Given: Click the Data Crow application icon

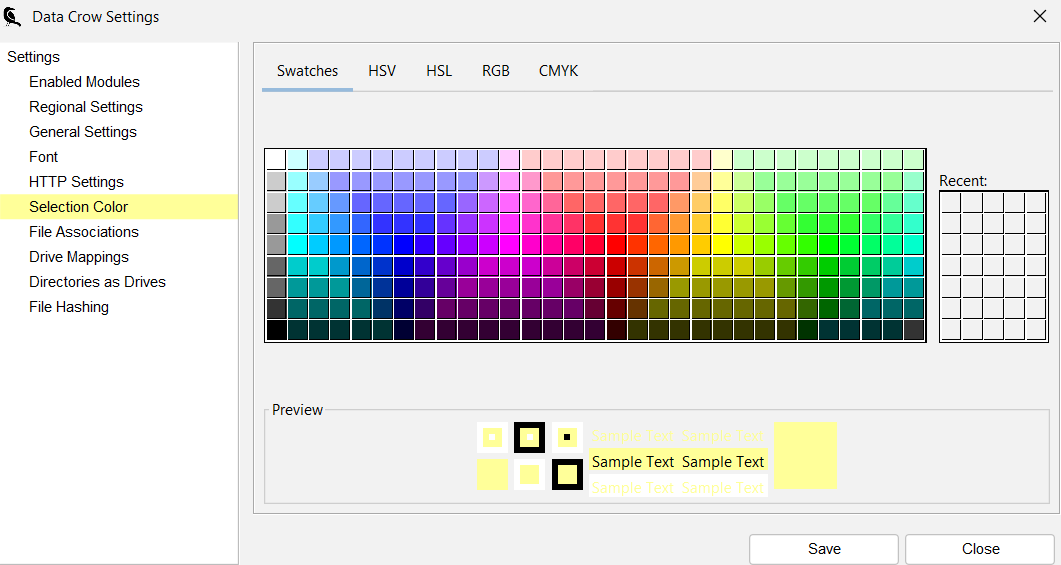Looking at the screenshot, I should pyautogui.click(x=14, y=16).
